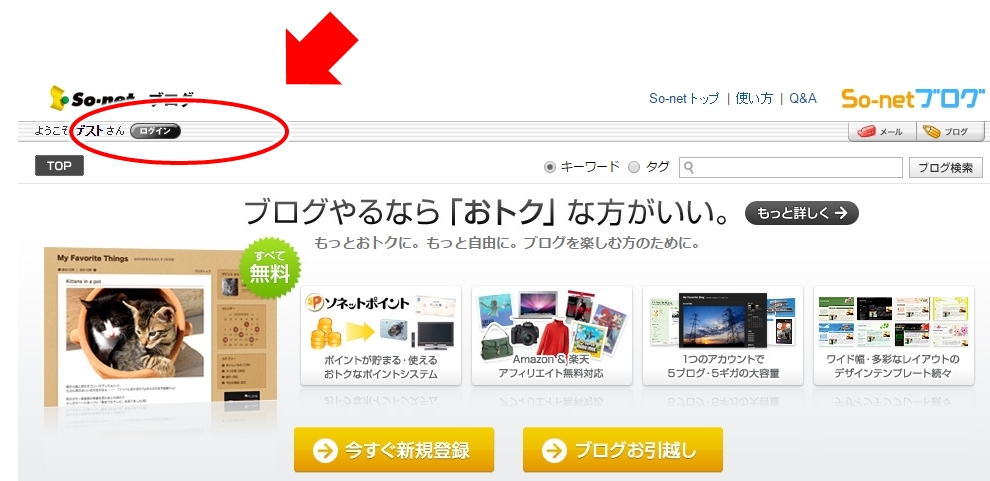Click the ブログお引越し button
This screenshot has width=990, height=481.
pyautogui.click(x=623, y=450)
